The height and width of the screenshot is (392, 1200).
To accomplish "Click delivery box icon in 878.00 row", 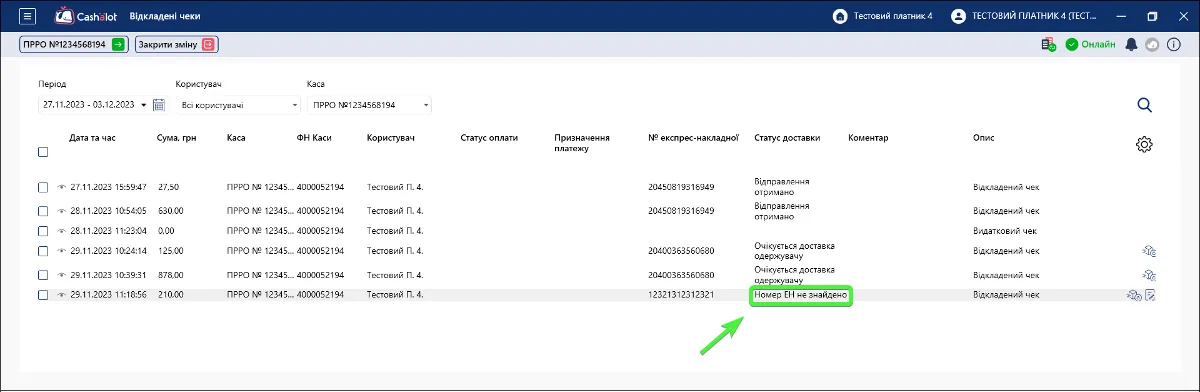I will pyautogui.click(x=1149, y=275).
